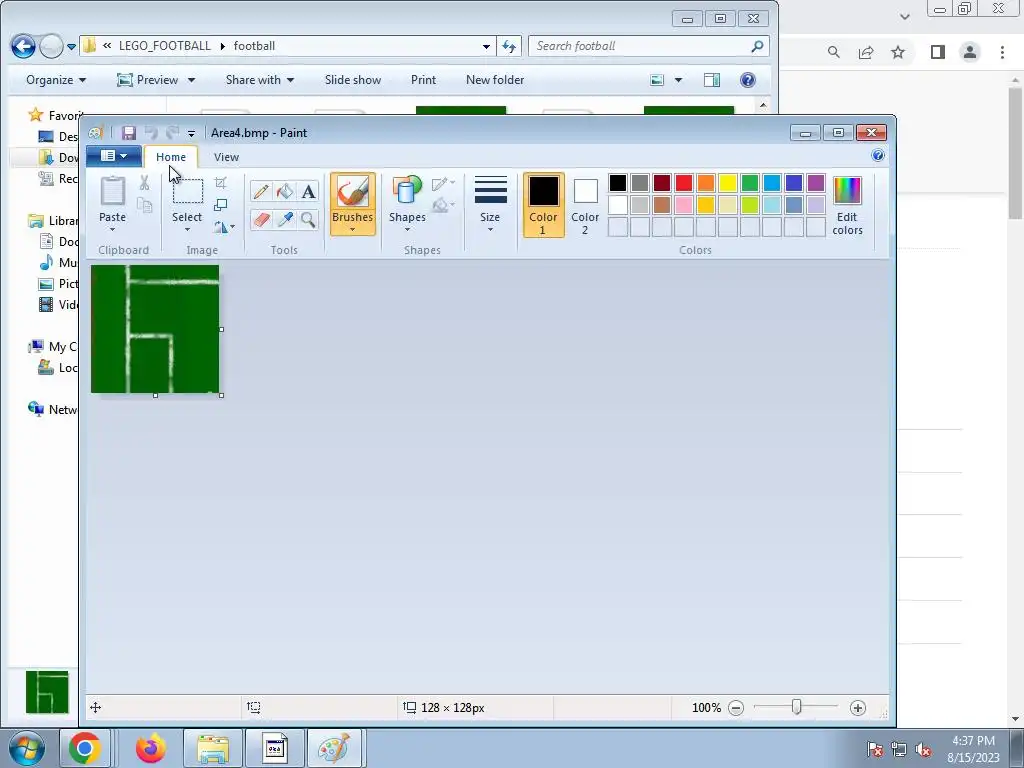Image resolution: width=1024 pixels, height=768 pixels.
Task: Click the taskbar clock showing 4:37 PM
Action: (x=973, y=741)
